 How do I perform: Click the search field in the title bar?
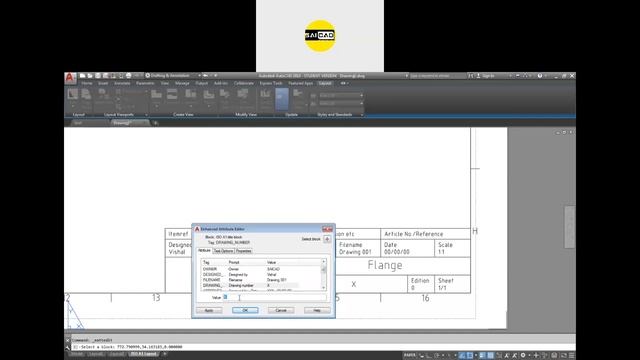437,76
